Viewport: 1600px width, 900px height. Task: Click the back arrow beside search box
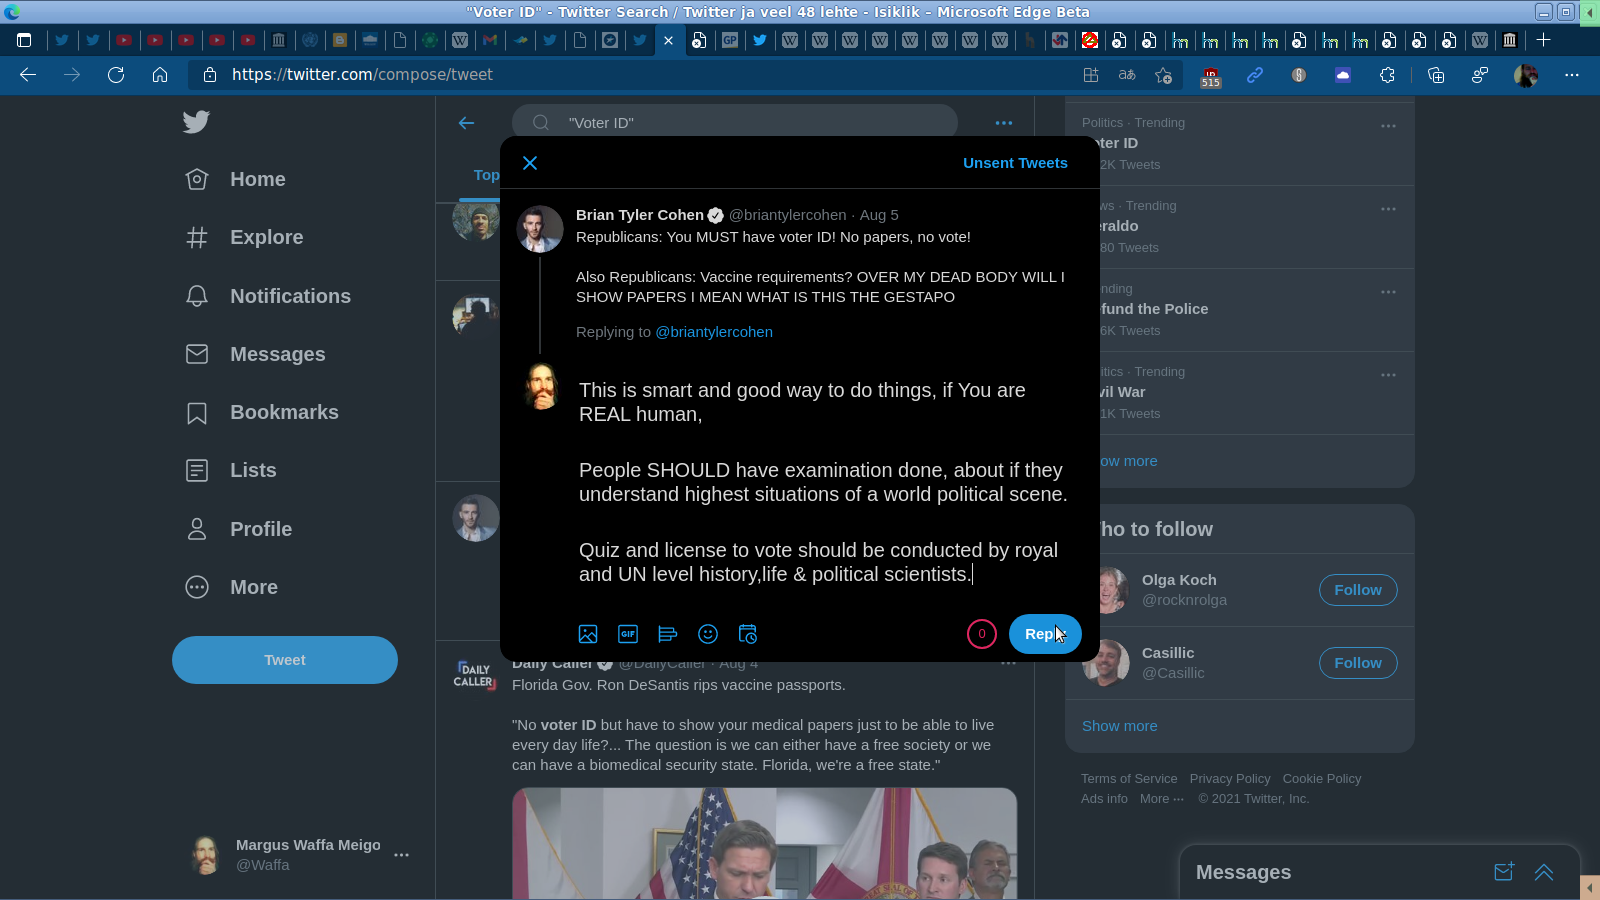coord(466,123)
